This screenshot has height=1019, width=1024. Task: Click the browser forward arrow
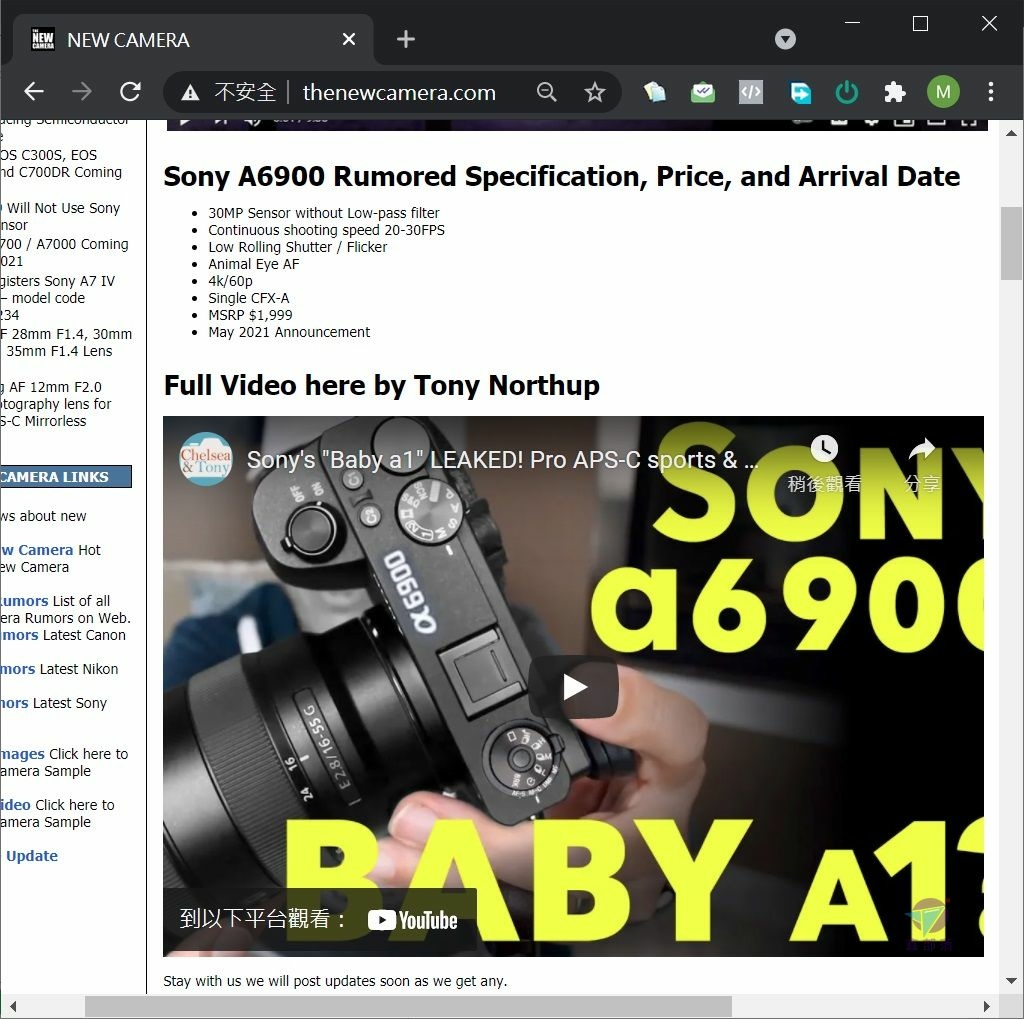tap(82, 91)
